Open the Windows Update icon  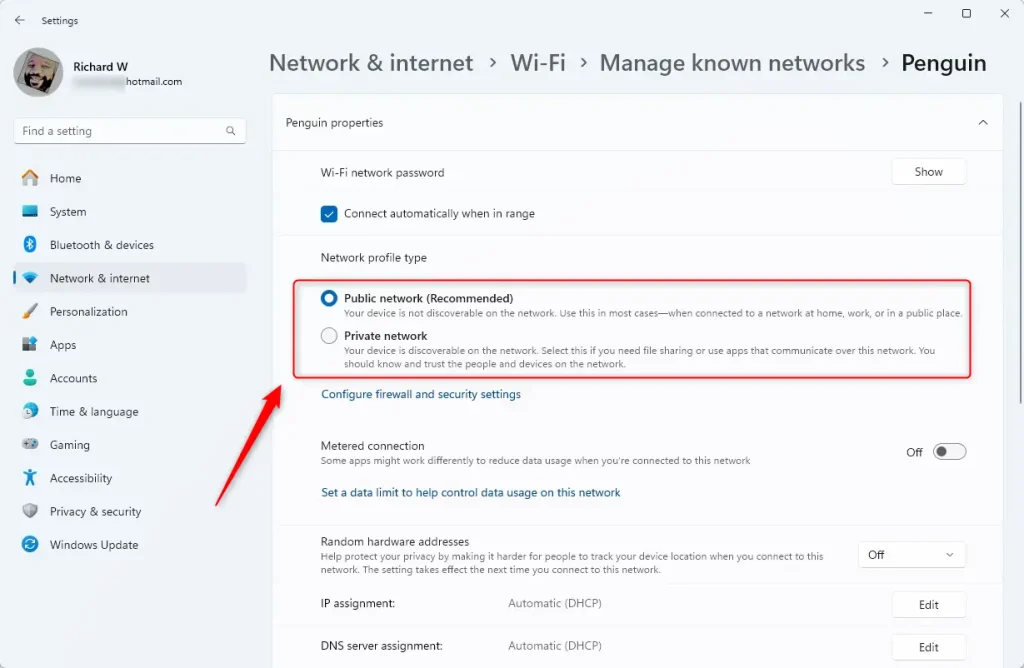click(30, 544)
